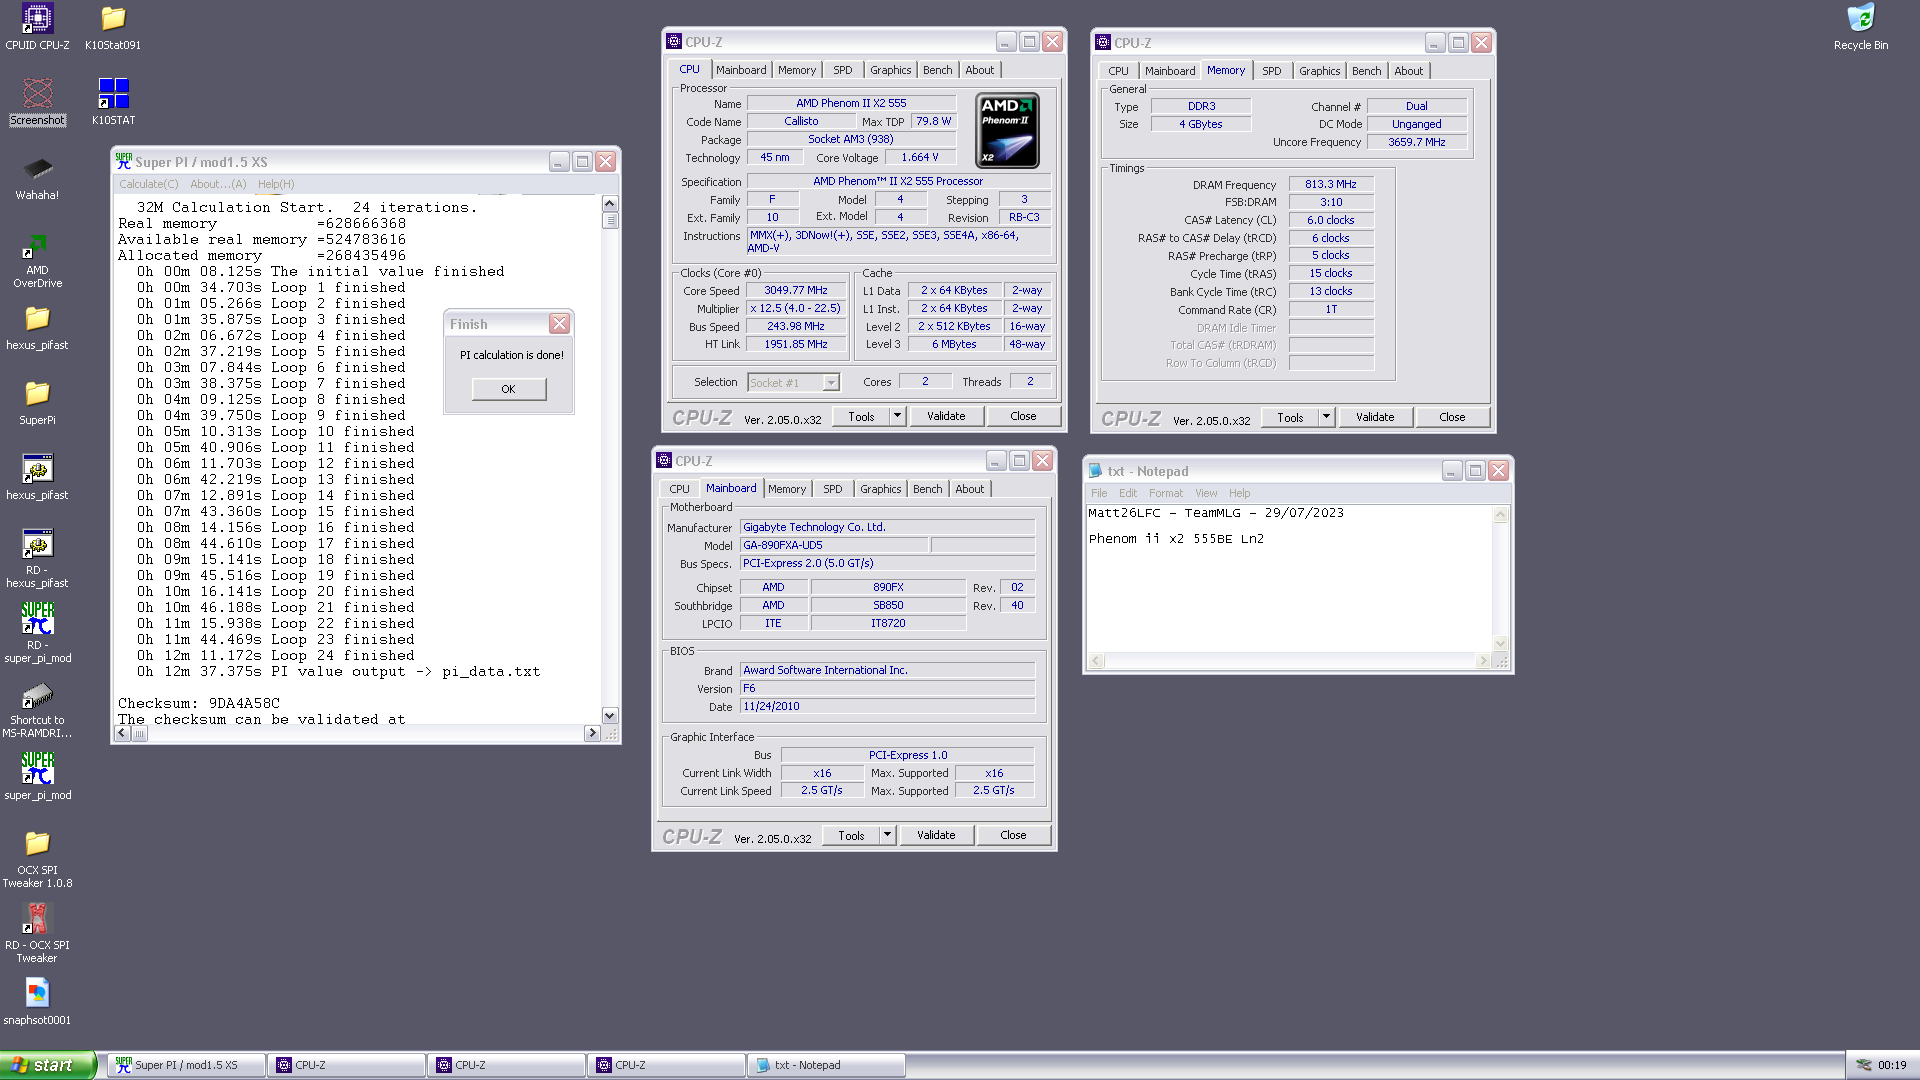Click the Notepad window title icon
The width and height of the screenshot is (1920, 1080).
click(x=1096, y=470)
